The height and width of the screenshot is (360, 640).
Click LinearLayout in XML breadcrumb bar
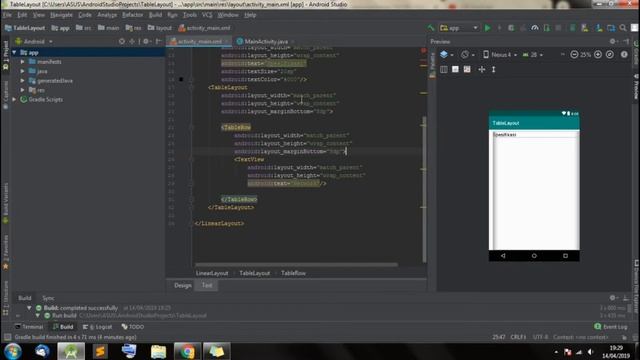click(212, 273)
